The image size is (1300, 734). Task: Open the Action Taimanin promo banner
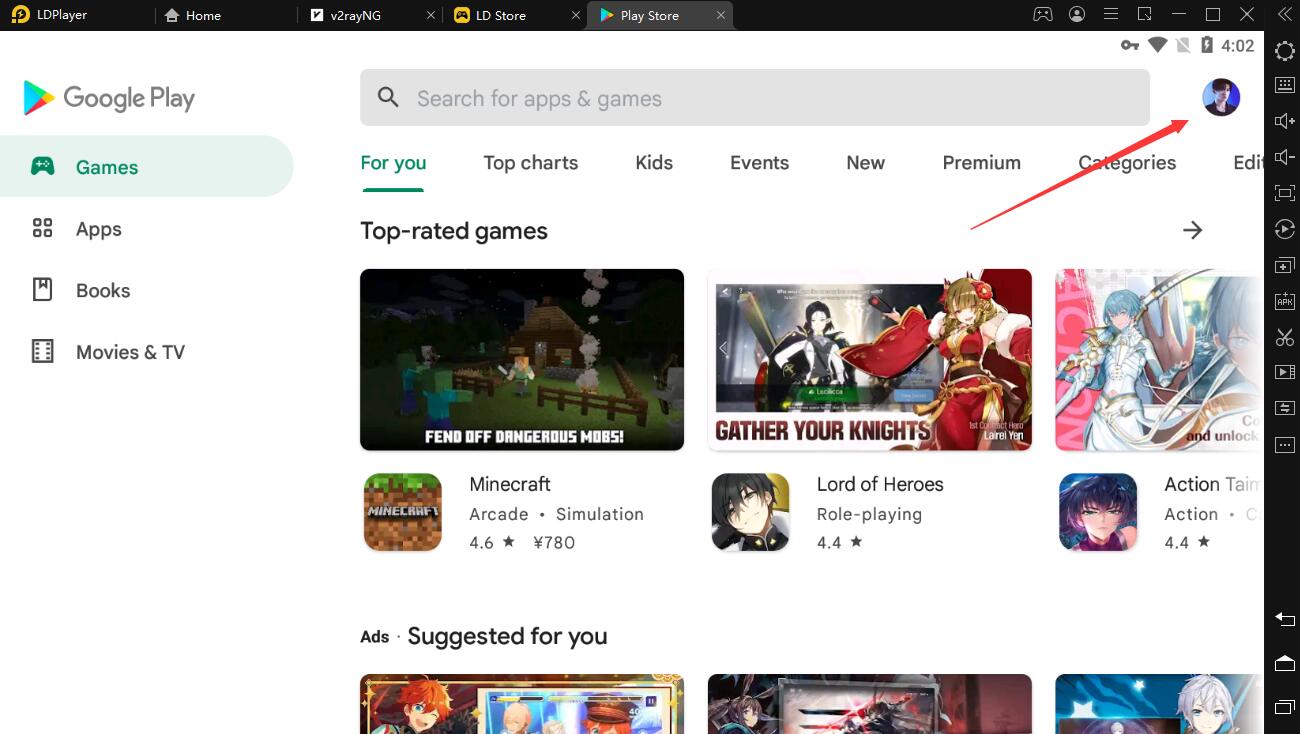[x=1159, y=360]
